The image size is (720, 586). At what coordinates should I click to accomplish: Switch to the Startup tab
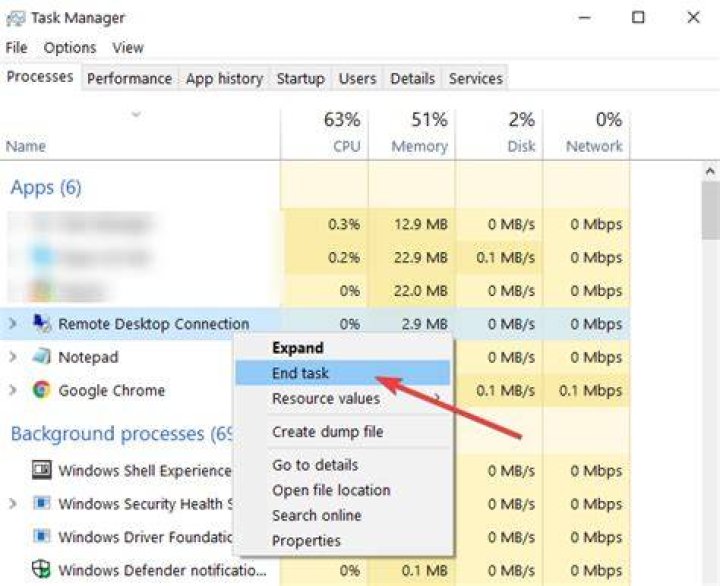pos(301,79)
